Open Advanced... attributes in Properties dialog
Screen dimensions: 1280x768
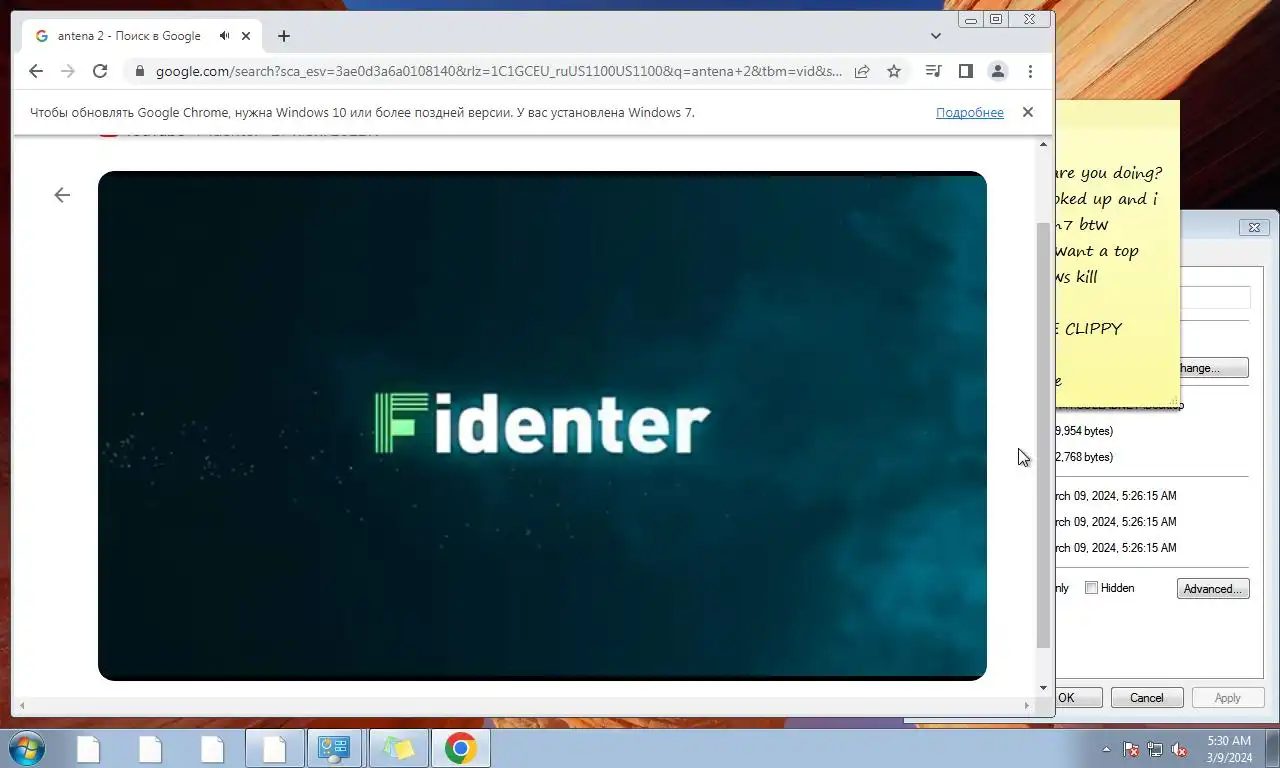(1213, 589)
